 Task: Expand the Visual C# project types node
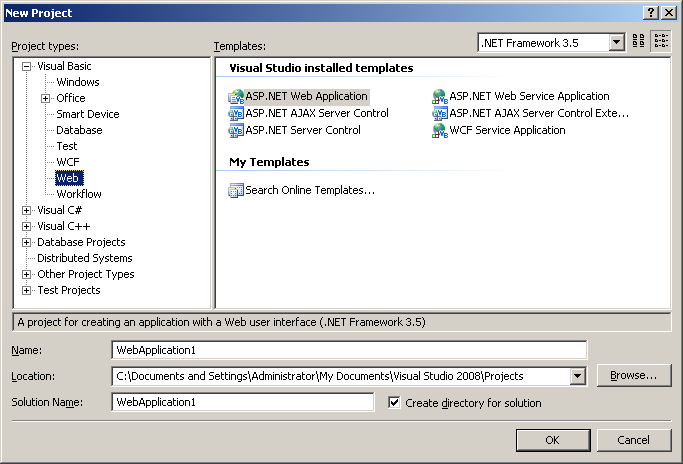pyautogui.click(x=27, y=211)
